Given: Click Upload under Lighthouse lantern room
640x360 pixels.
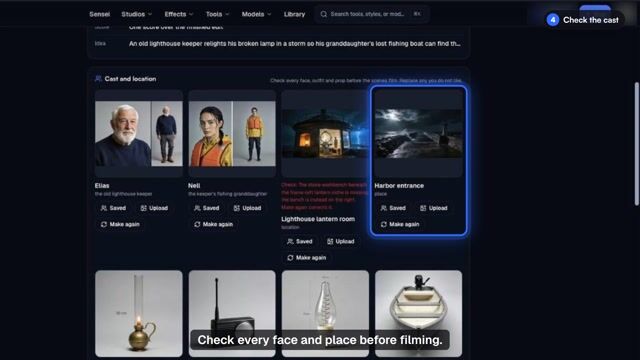Looking at the screenshot, I should [340, 242].
